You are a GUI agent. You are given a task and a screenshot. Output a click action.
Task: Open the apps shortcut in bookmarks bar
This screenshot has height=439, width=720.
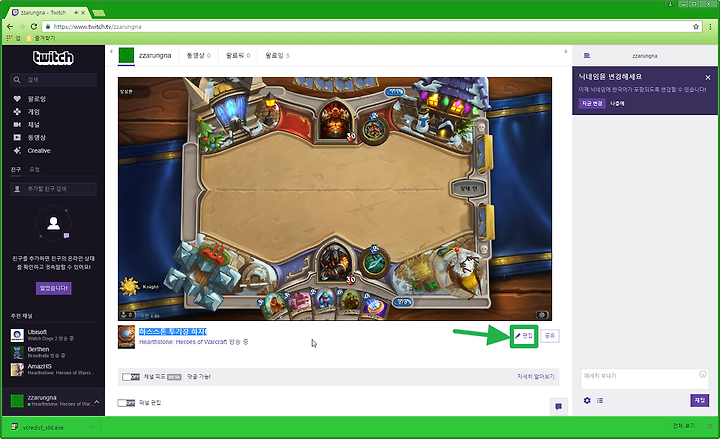[13, 38]
